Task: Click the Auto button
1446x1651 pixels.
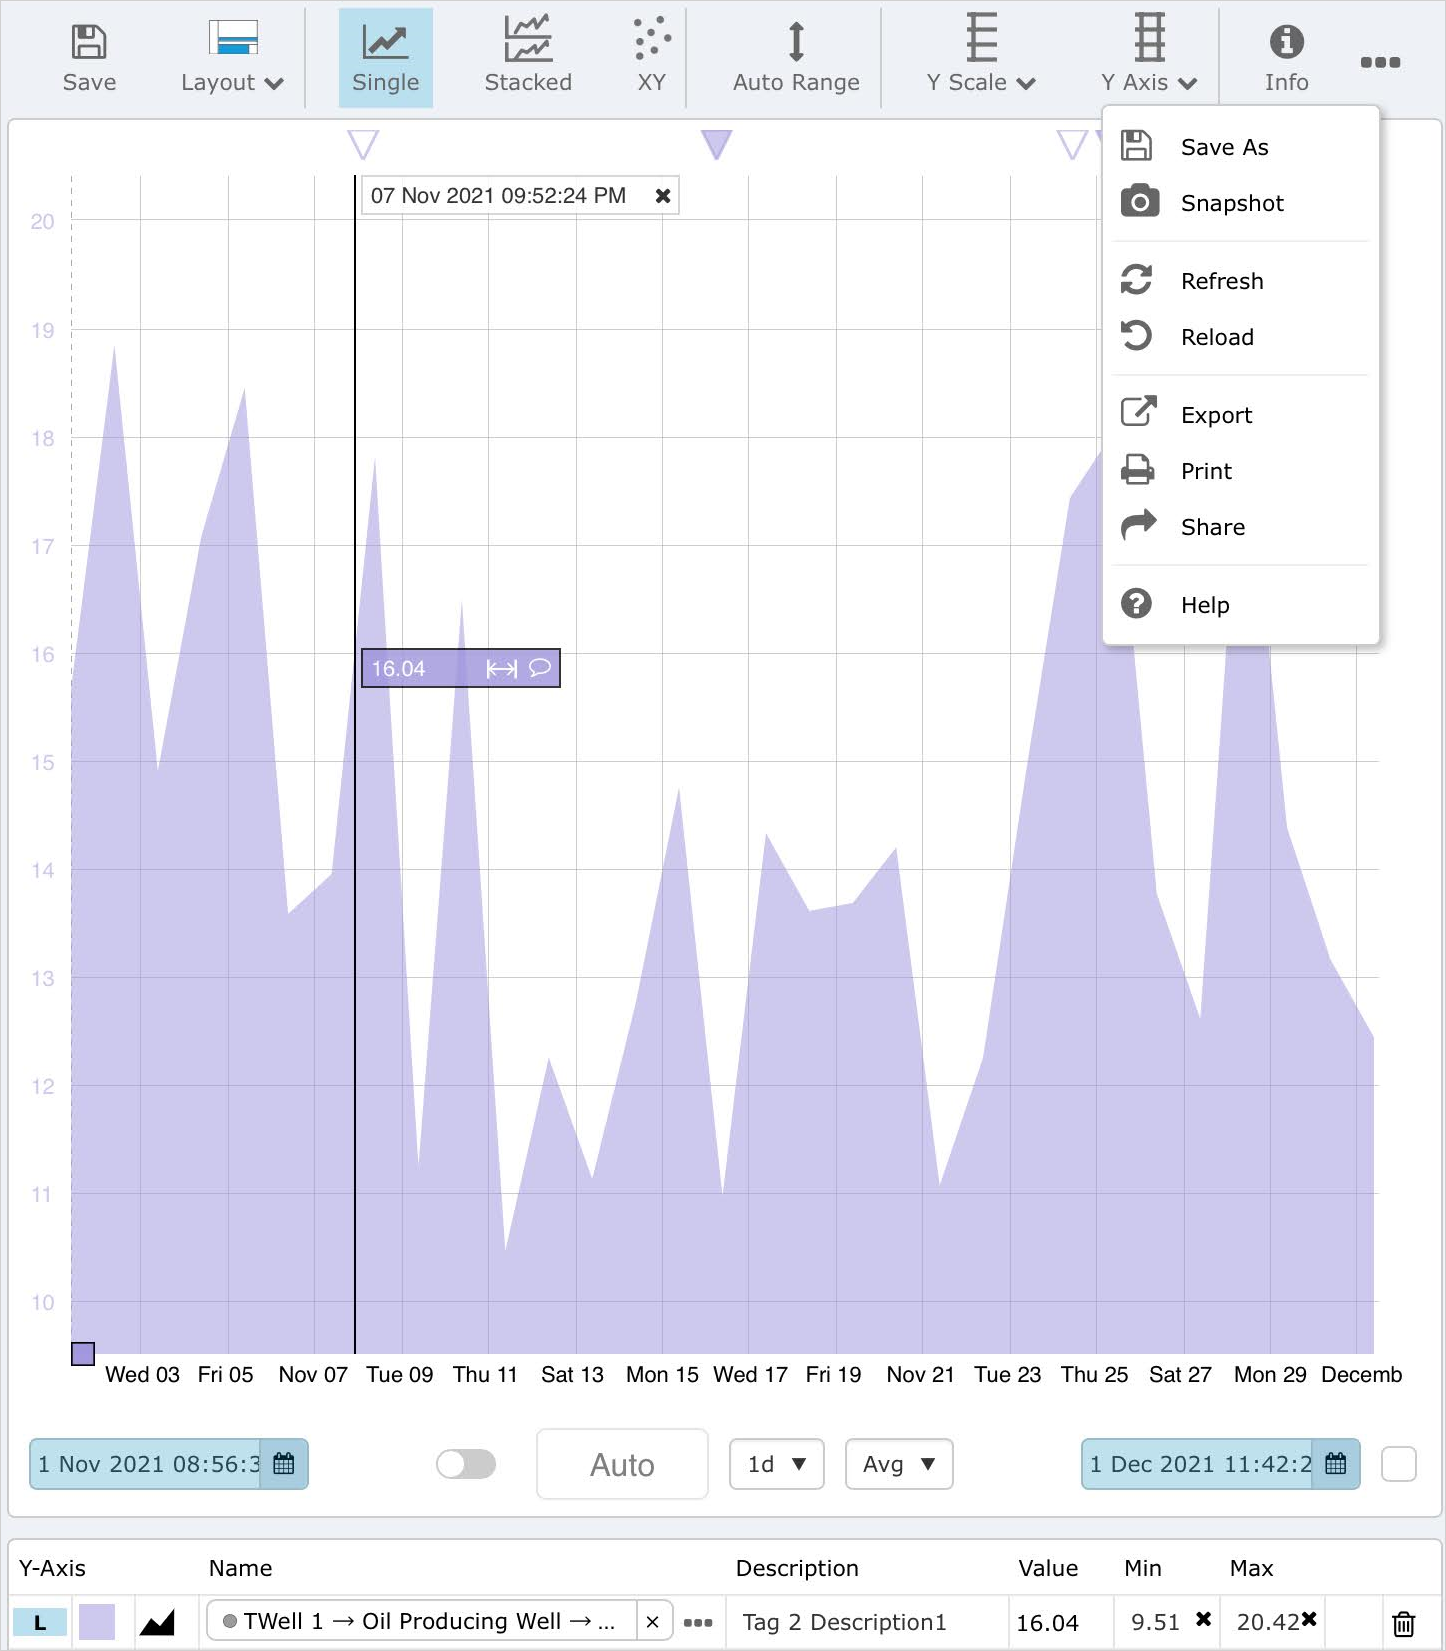Action: 622,1464
